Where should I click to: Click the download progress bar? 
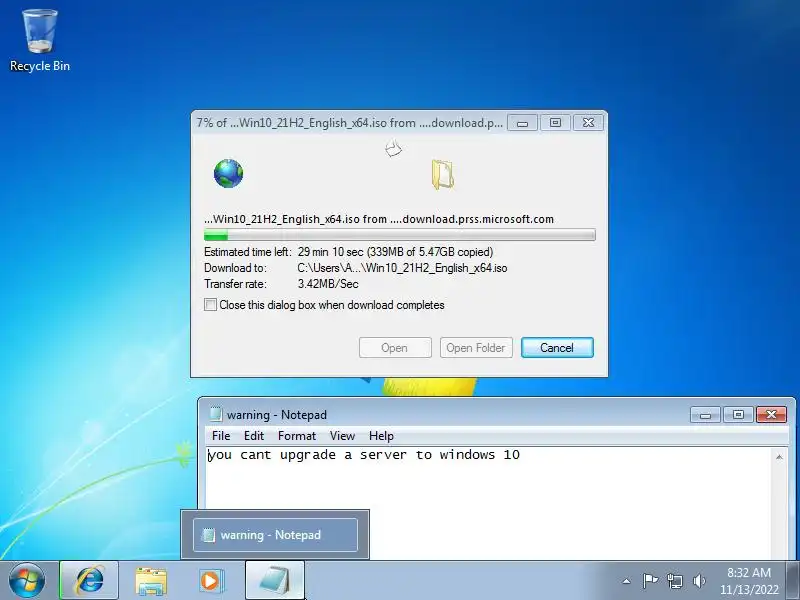[x=399, y=235]
